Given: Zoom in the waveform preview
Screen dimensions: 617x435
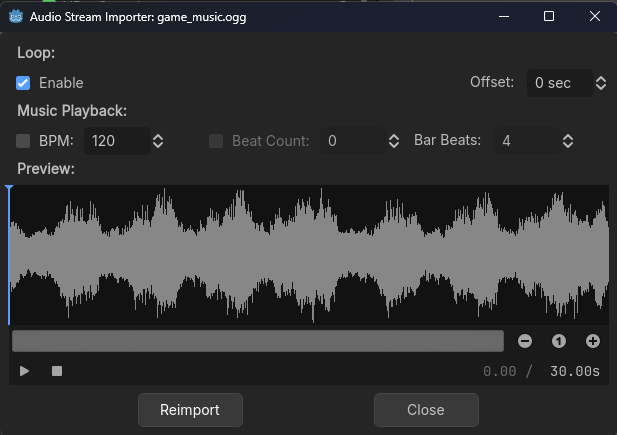Looking at the screenshot, I should 593,341.
